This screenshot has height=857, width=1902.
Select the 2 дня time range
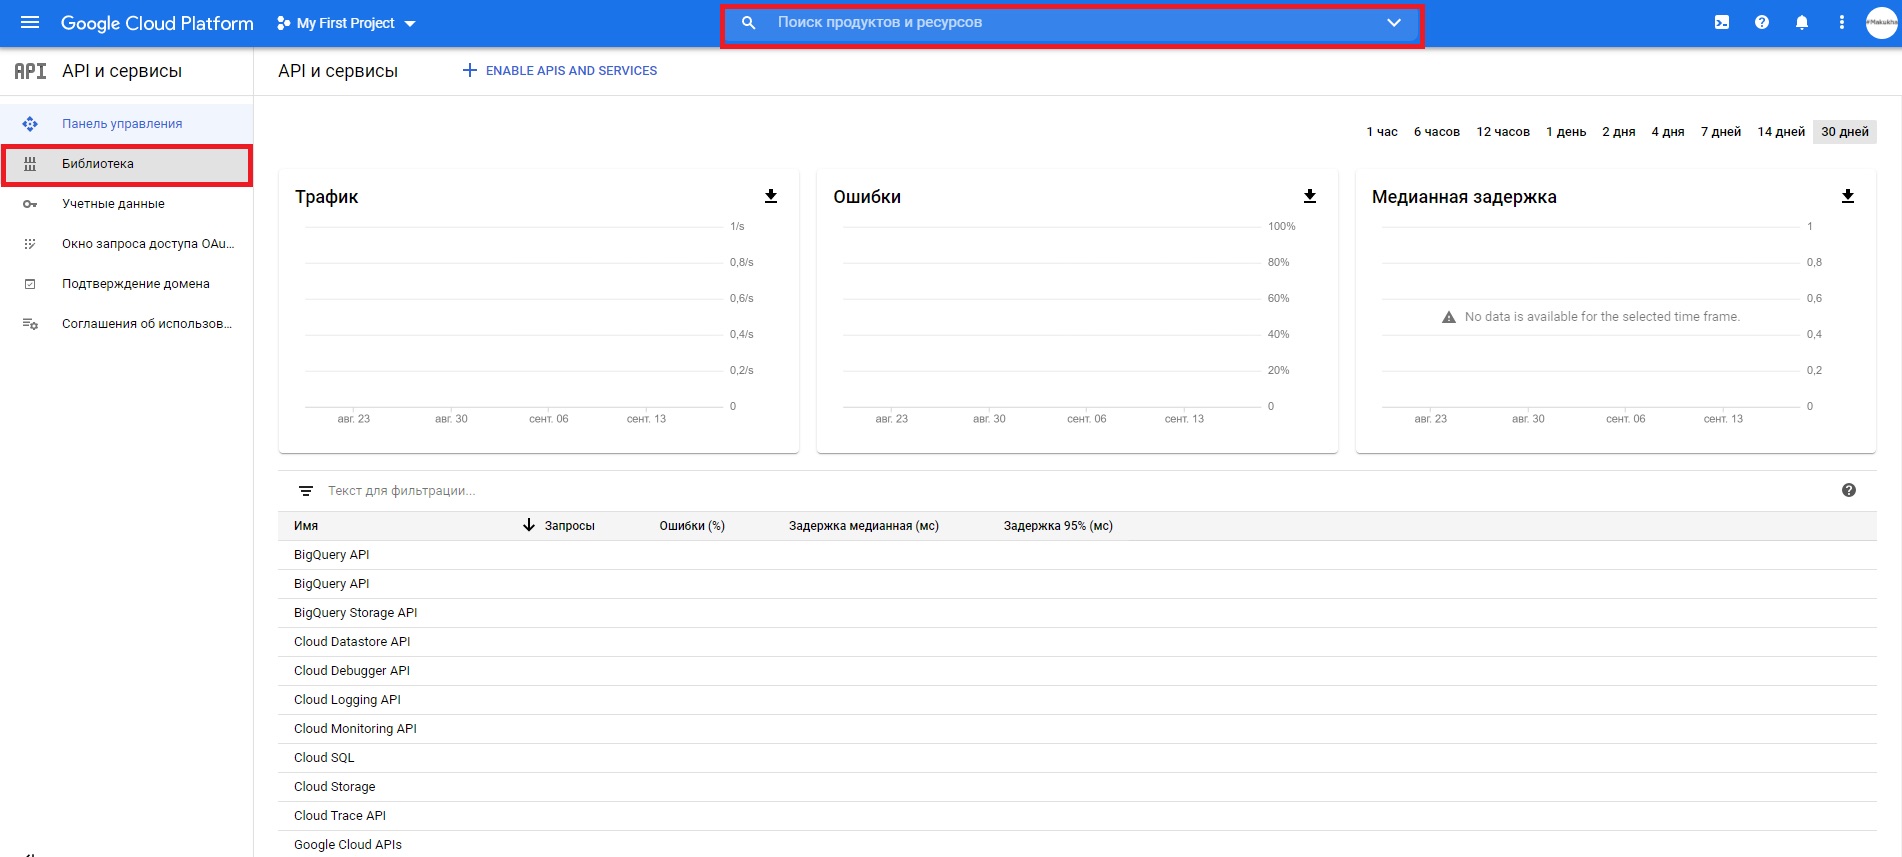click(1619, 132)
